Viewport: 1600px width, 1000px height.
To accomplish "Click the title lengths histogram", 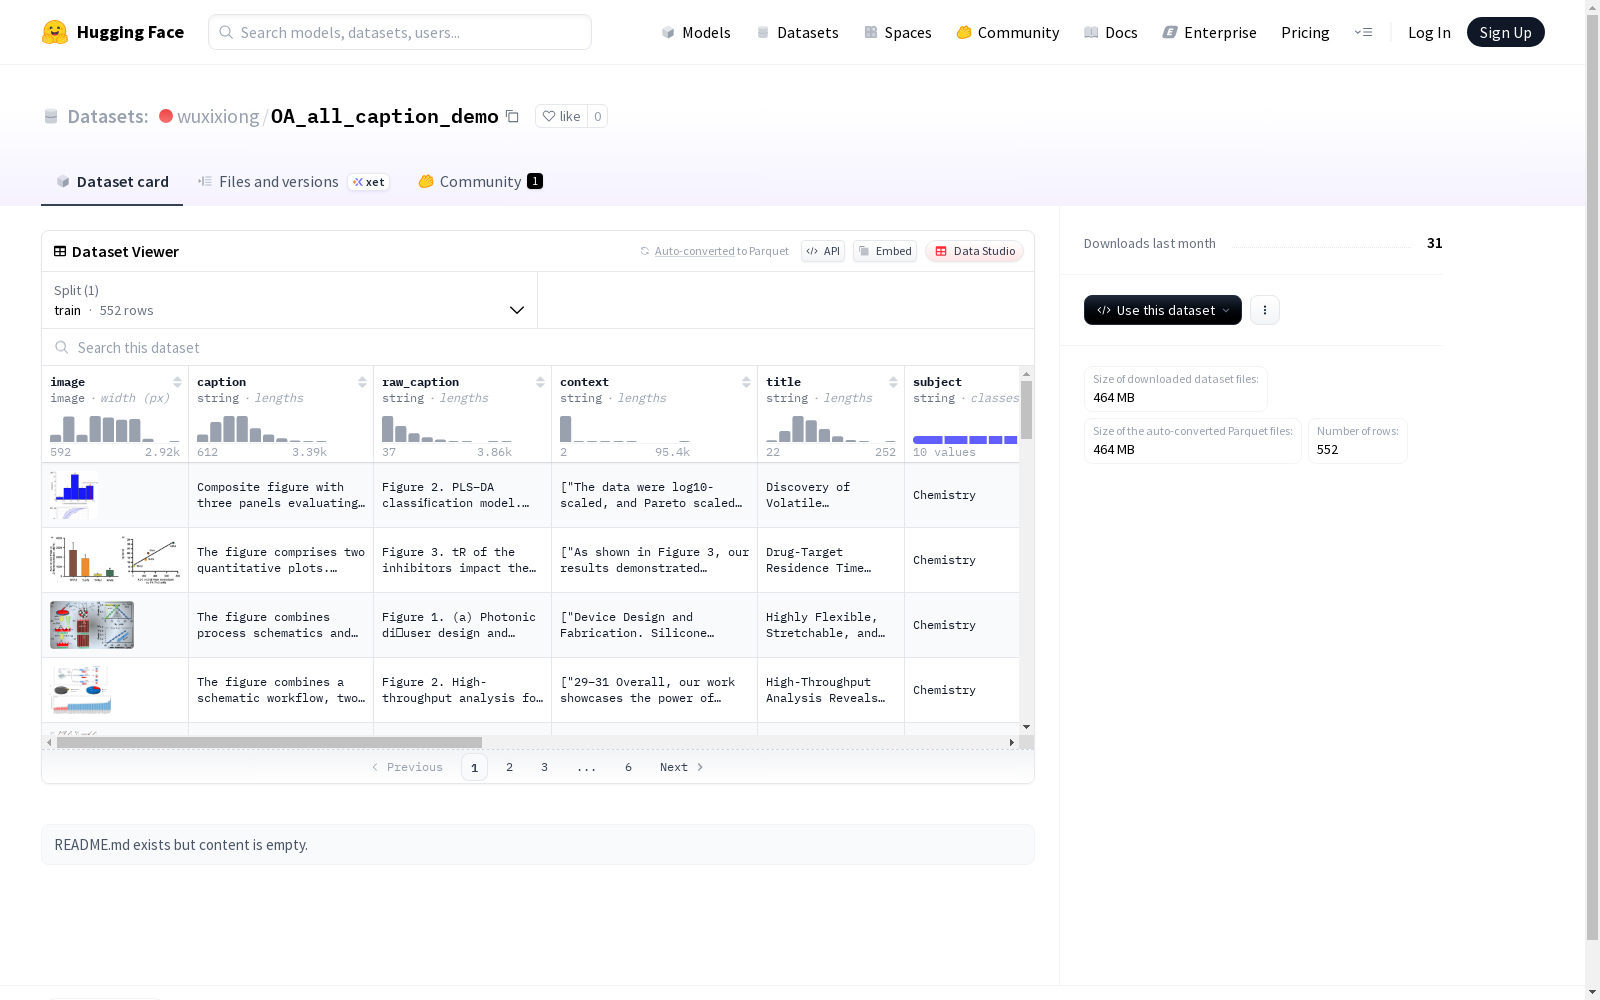I will (831, 428).
